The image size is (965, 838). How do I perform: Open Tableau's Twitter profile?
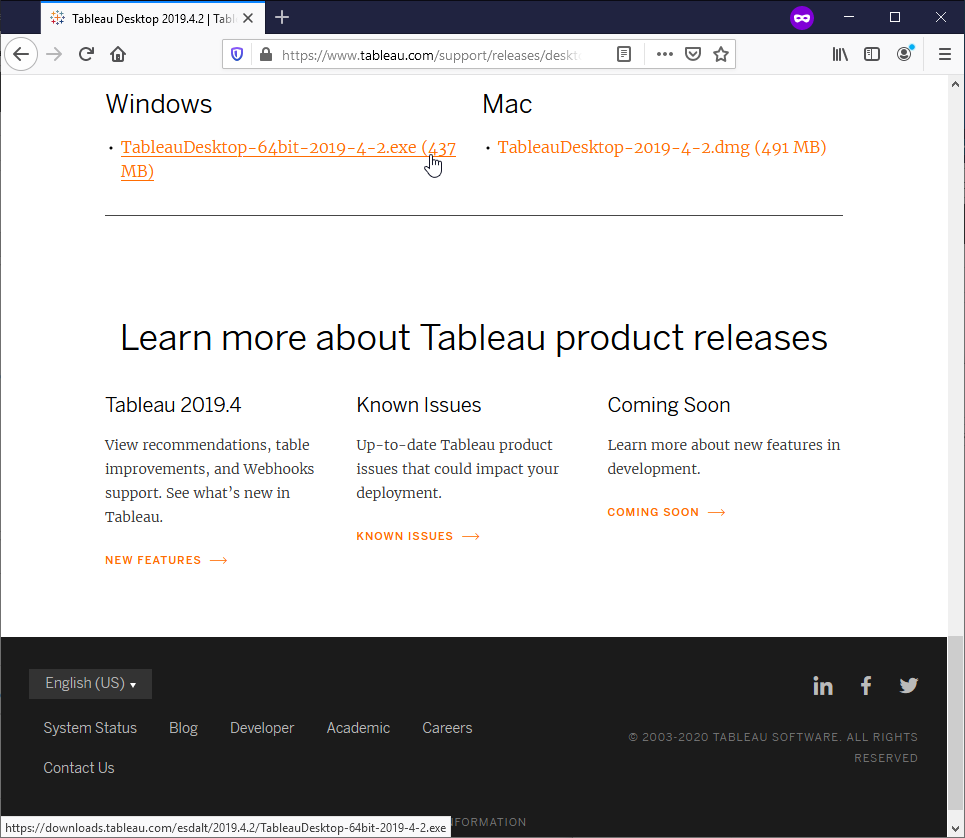(x=908, y=685)
